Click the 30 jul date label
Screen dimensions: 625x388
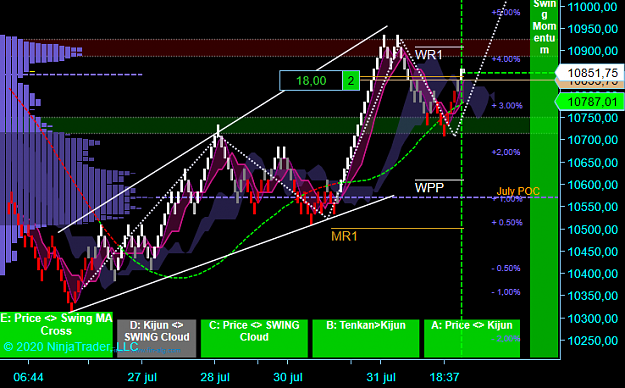coord(288,377)
